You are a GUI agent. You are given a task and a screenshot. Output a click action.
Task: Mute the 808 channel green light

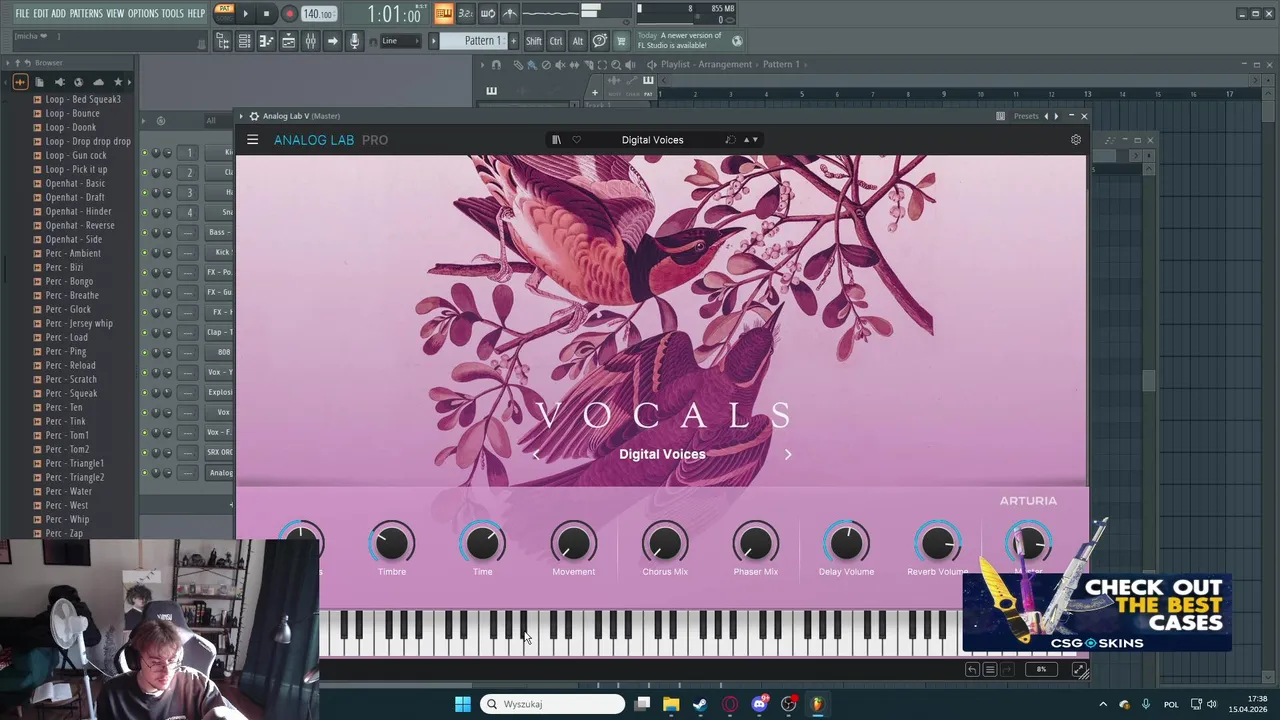(x=144, y=352)
